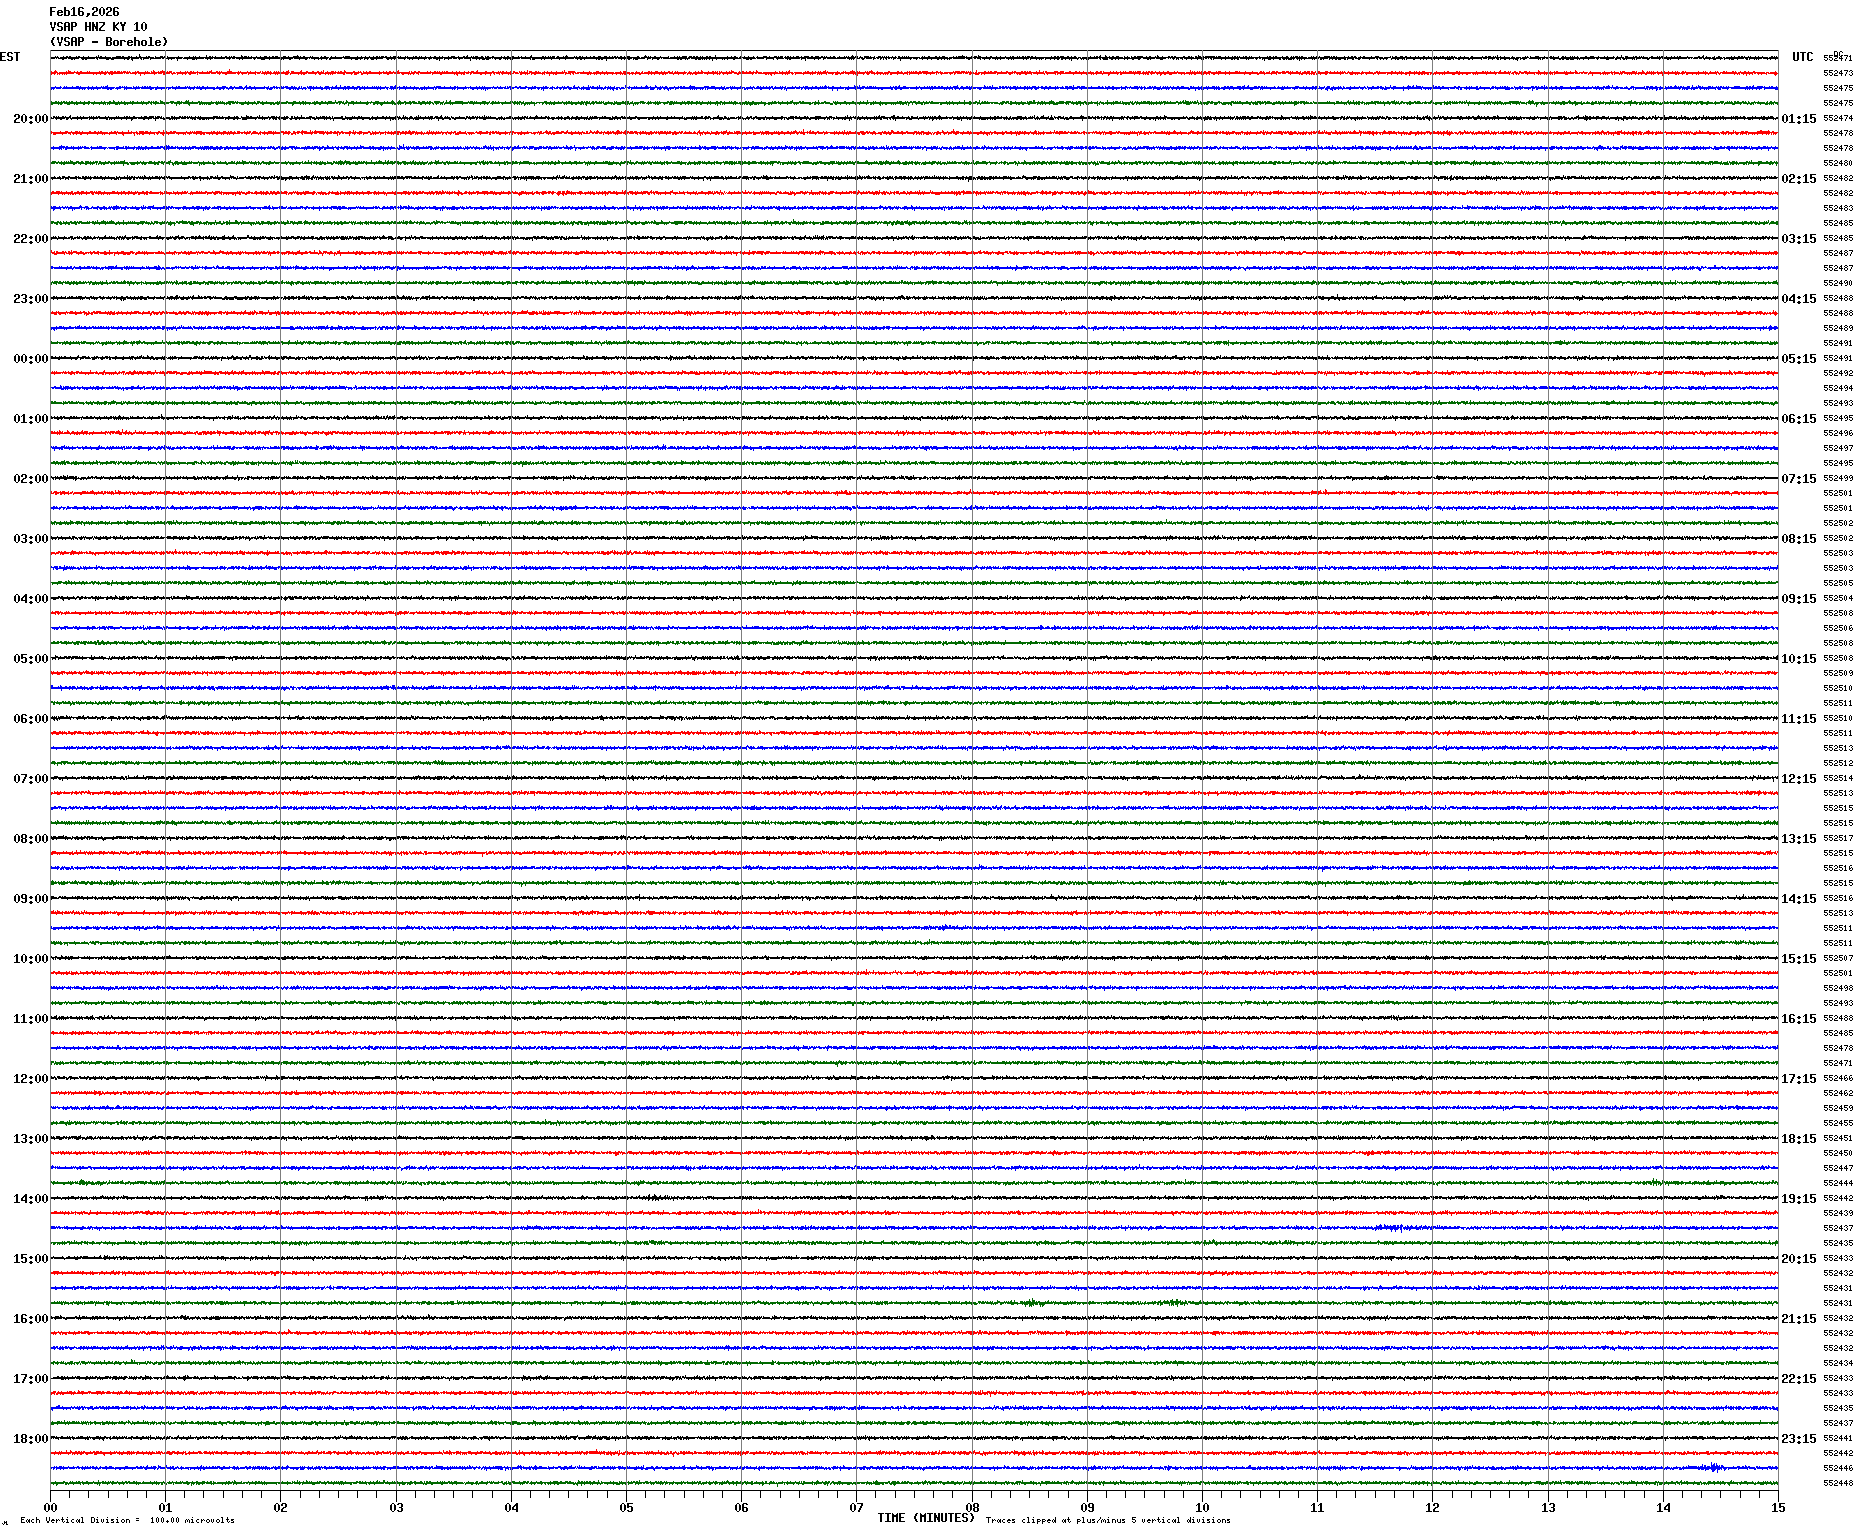Screen dimensions: 1858x1534
Task: Select the 18:00 EST row label
Action: click(30, 1439)
